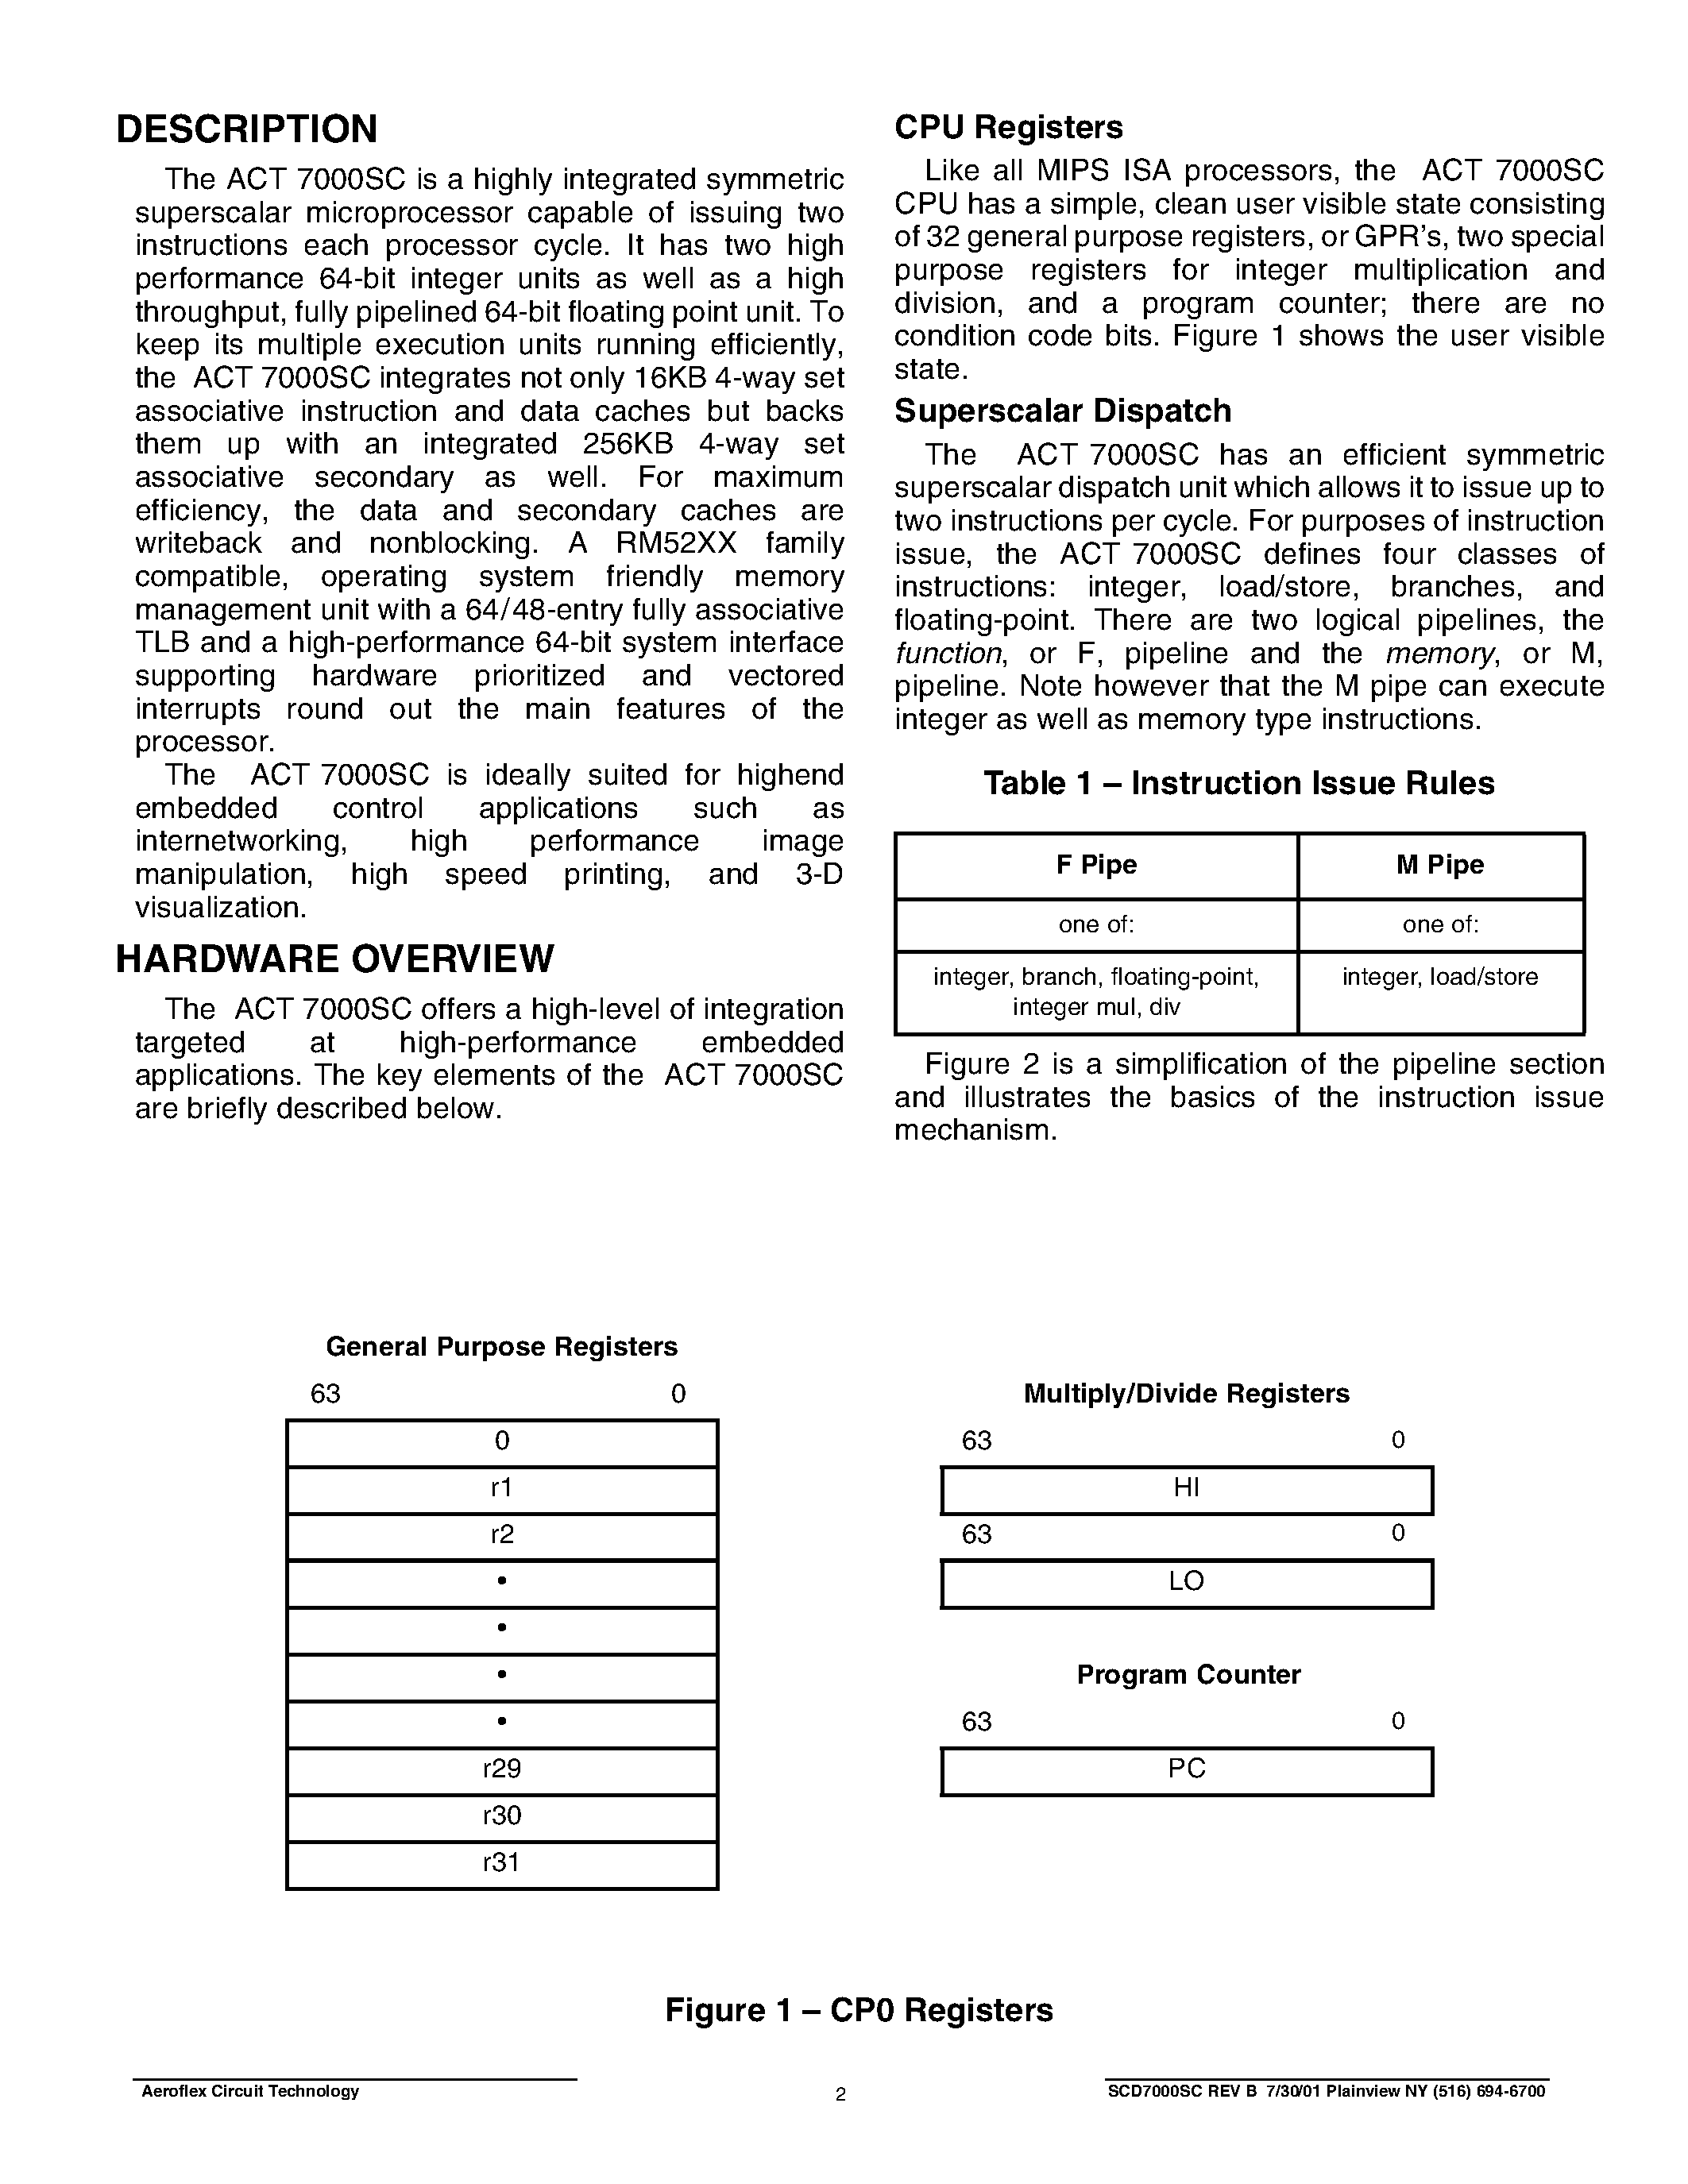Click the Multiply/Divide Registers HI register
1688x2184 pixels.
(x=1223, y=1489)
